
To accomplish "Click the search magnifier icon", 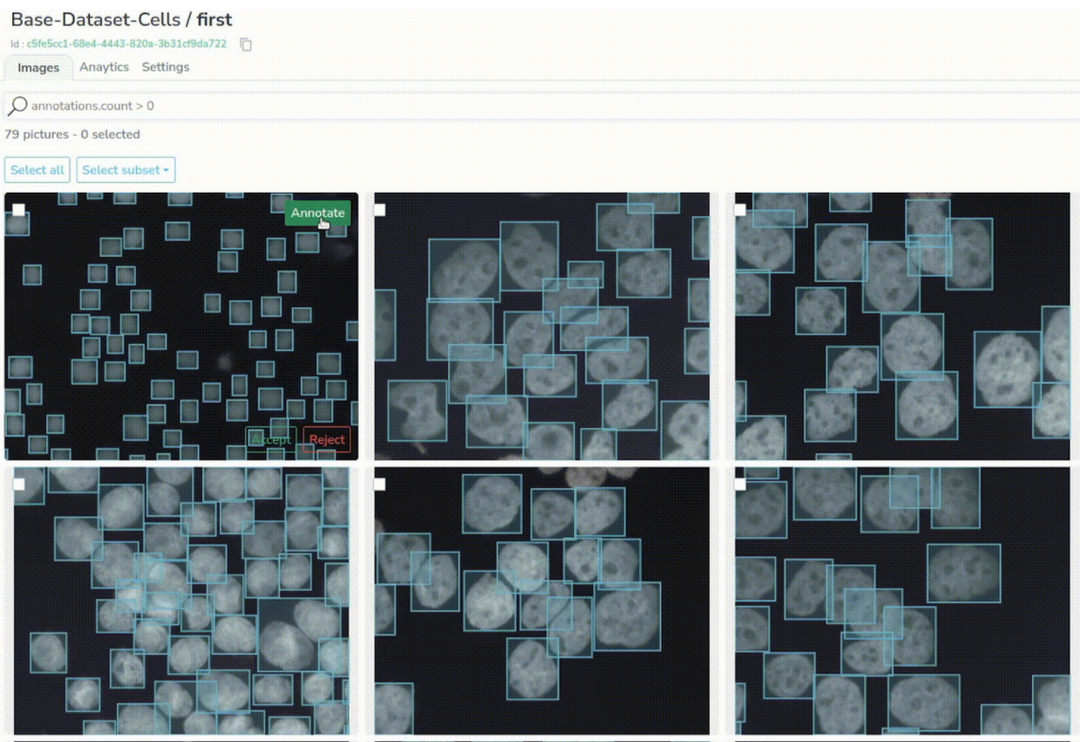I will 18,105.
